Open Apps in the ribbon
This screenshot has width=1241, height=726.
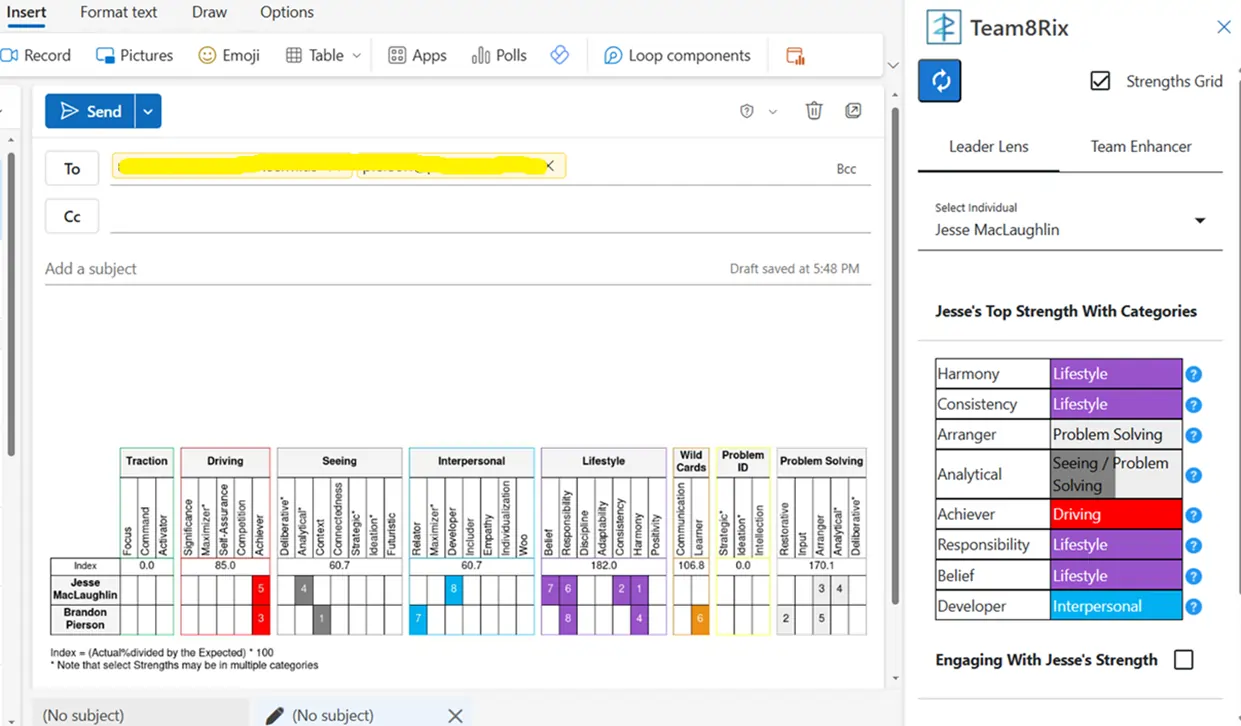point(417,55)
